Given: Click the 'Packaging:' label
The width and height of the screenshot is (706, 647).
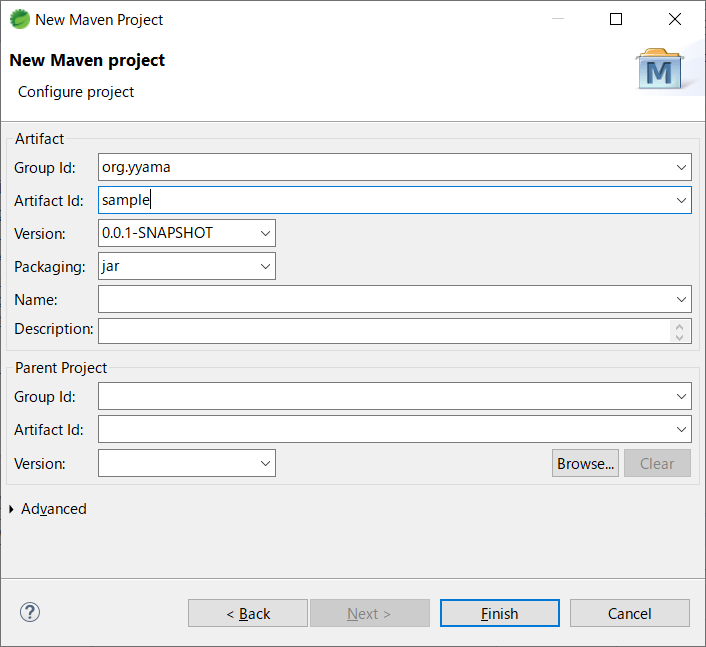Looking at the screenshot, I should tap(50, 267).
